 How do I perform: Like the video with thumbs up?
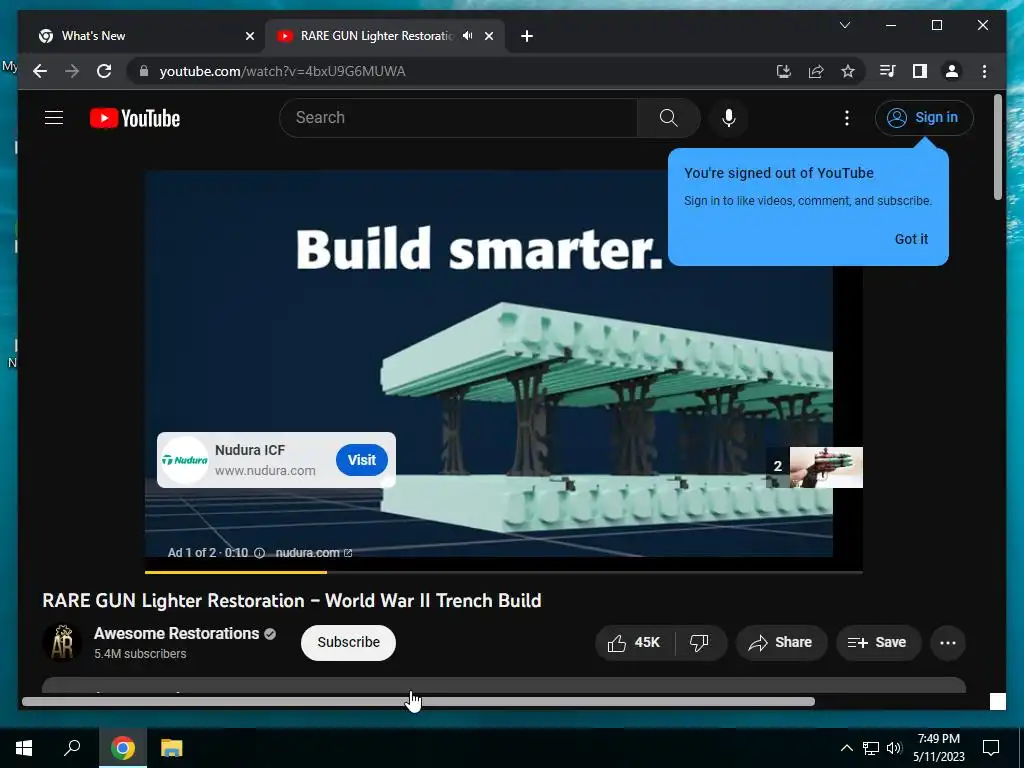click(x=634, y=643)
